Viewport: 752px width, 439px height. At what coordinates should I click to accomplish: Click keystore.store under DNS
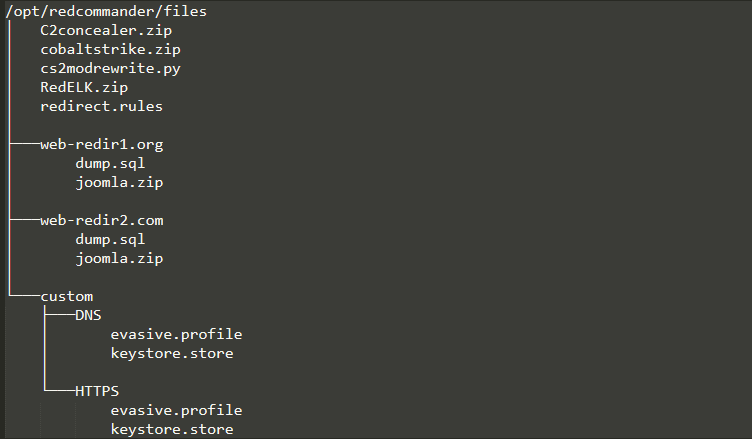point(172,353)
